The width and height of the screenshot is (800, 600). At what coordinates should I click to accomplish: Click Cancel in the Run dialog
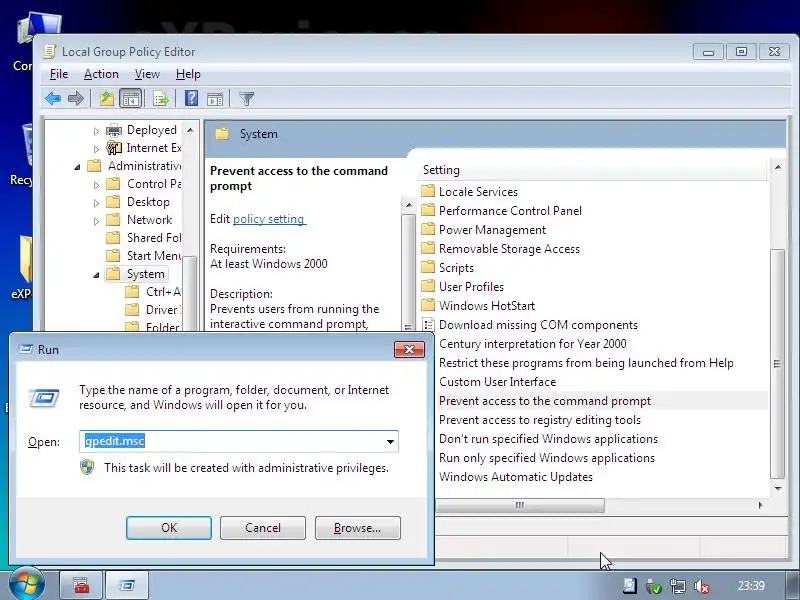[263, 528]
